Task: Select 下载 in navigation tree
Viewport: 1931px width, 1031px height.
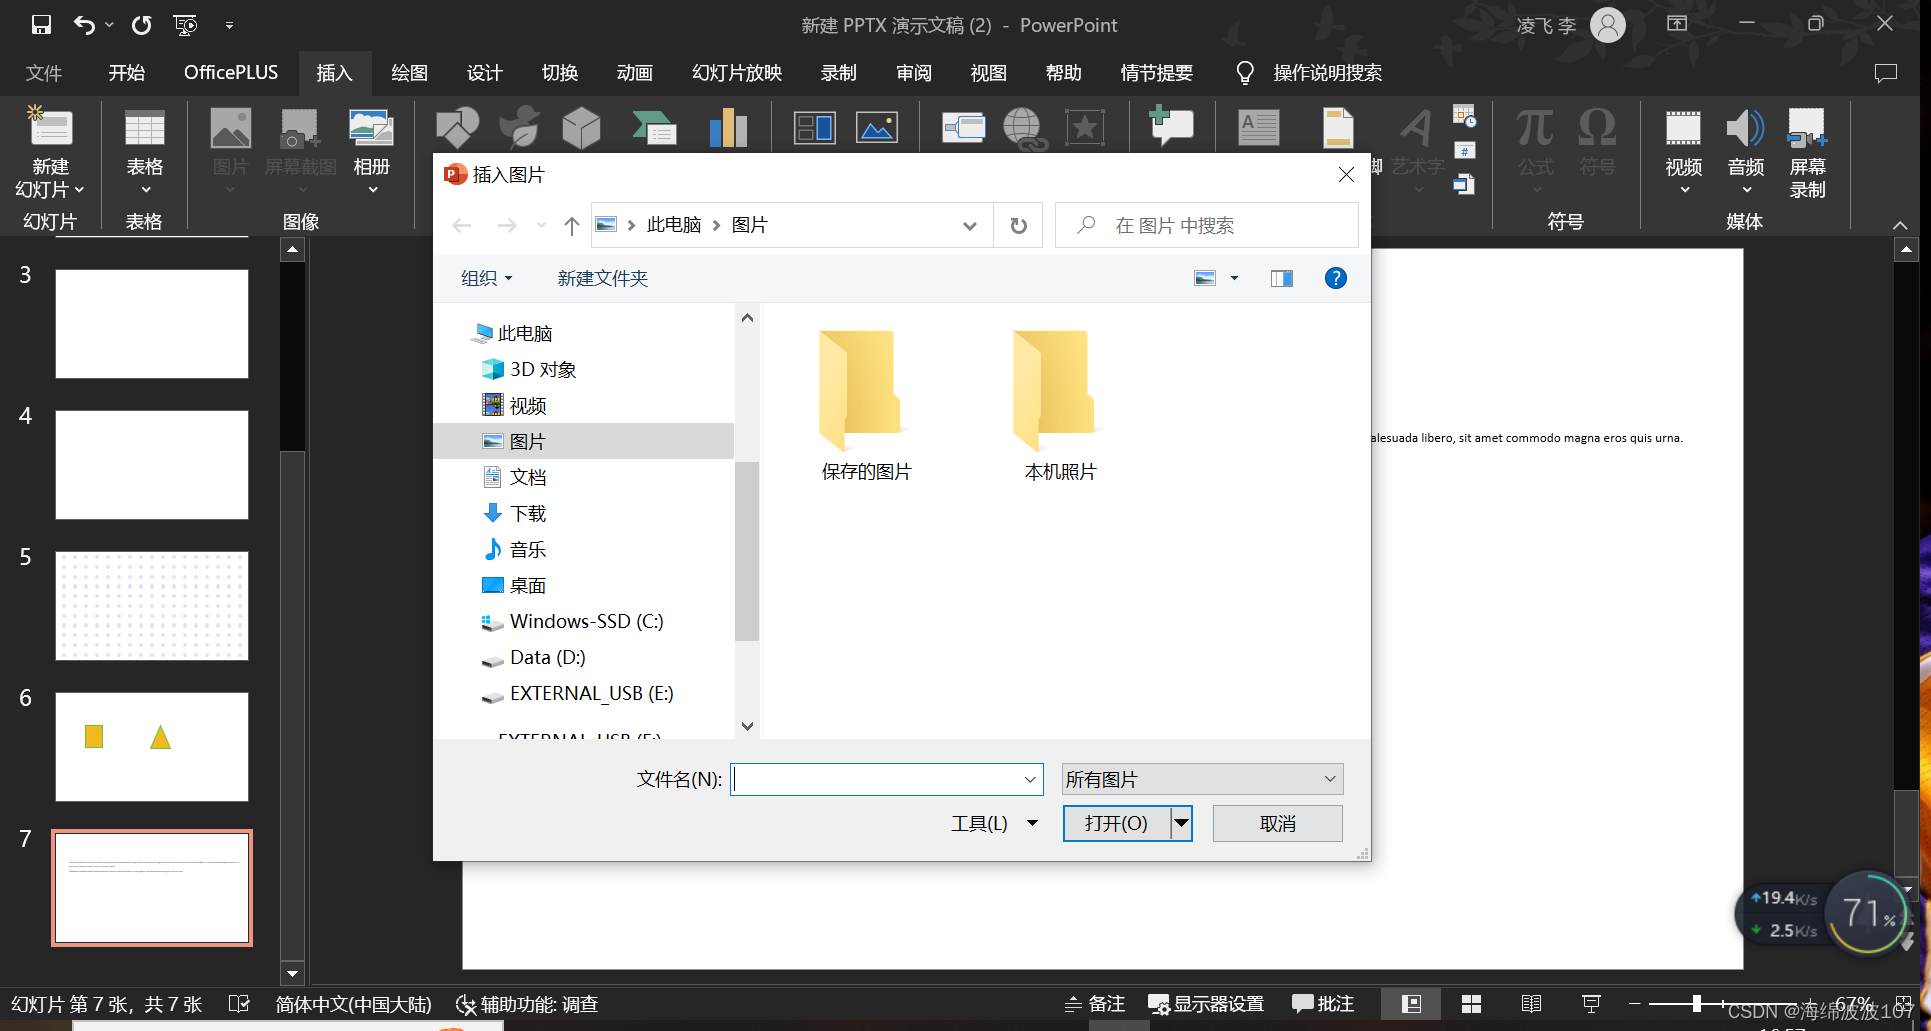Action: point(528,514)
